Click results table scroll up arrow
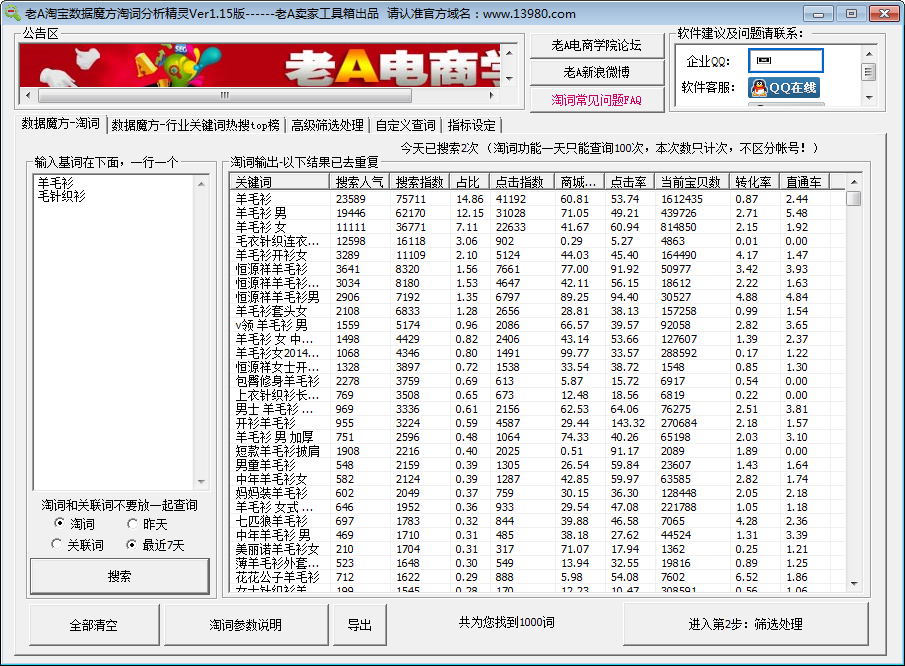Screen dimensions: 905x666 point(854,182)
